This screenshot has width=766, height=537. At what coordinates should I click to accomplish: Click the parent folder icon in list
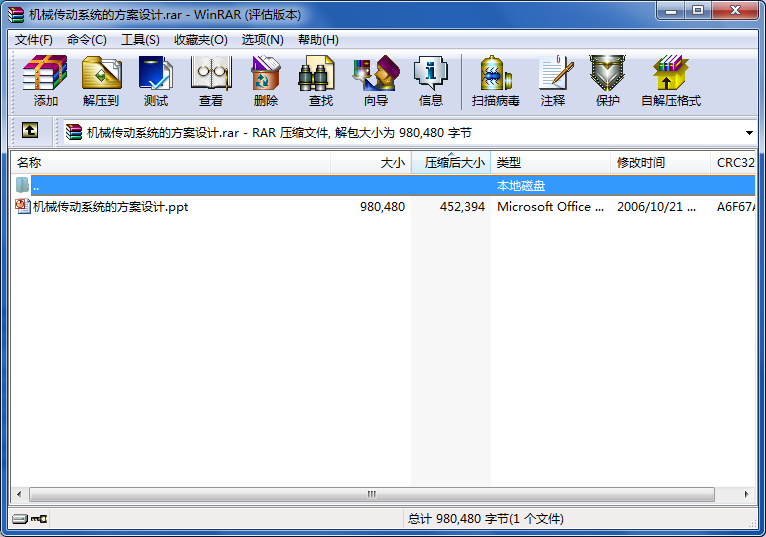[x=22, y=185]
